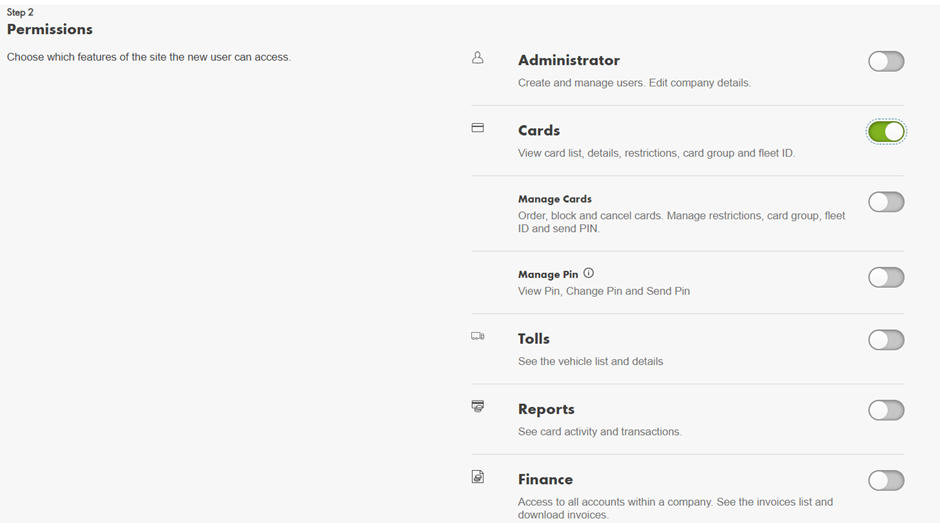Switch on the Tolls permission toggle
The height and width of the screenshot is (523, 940).
pyautogui.click(x=886, y=340)
